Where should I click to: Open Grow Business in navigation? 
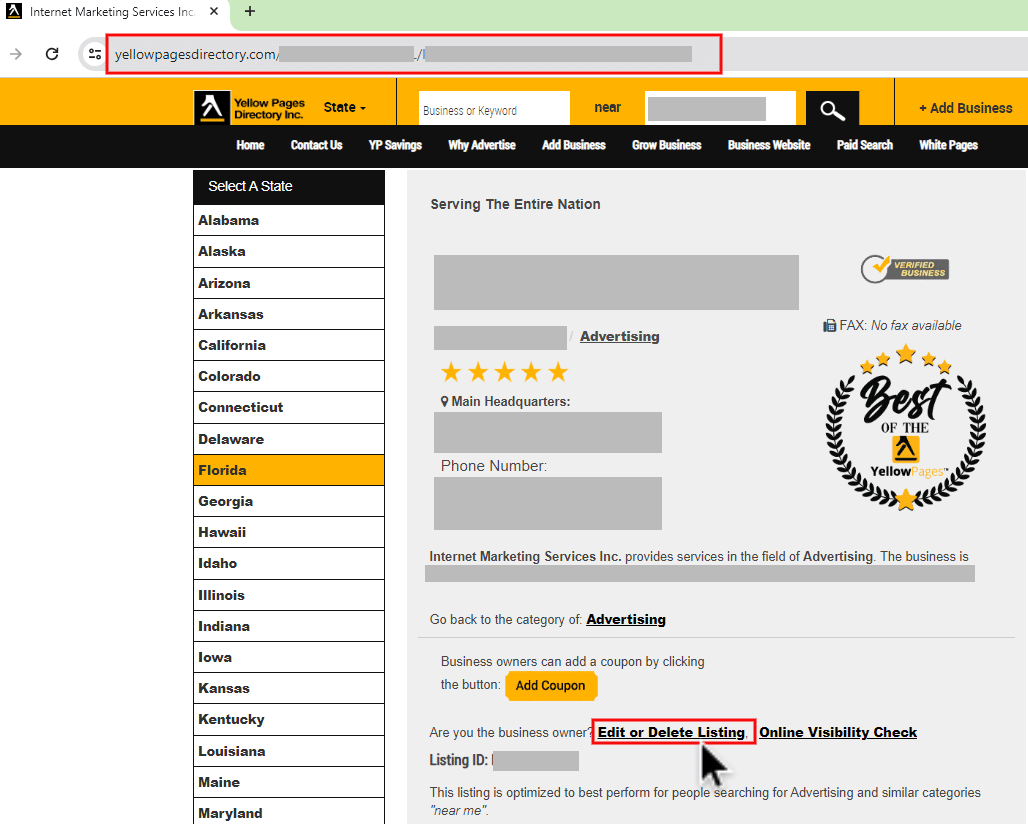[667, 145]
